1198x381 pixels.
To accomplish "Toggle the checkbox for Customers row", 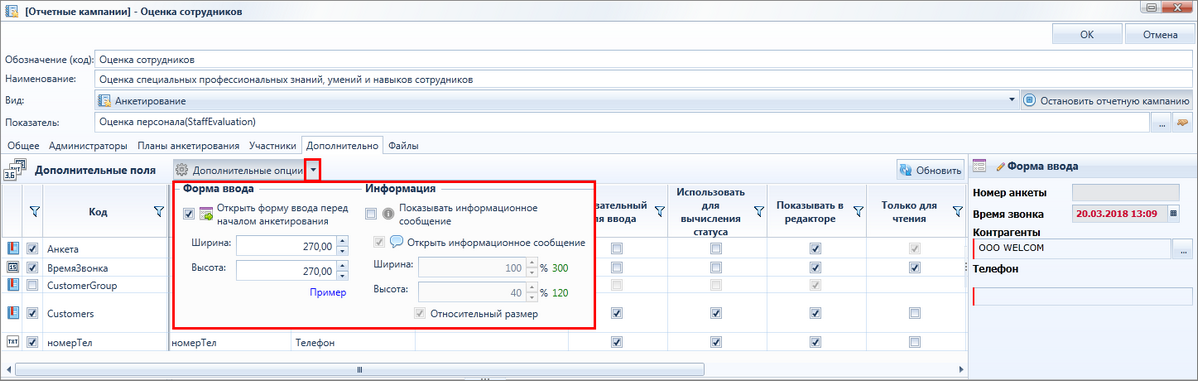I will pos(32,313).
